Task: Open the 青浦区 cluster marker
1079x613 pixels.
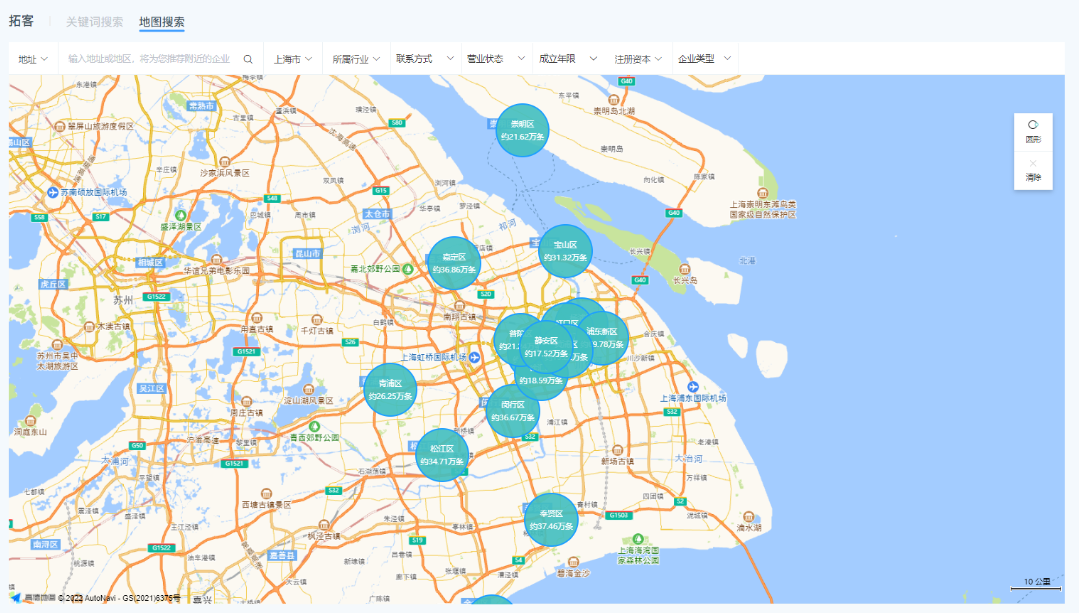Action: tap(390, 390)
